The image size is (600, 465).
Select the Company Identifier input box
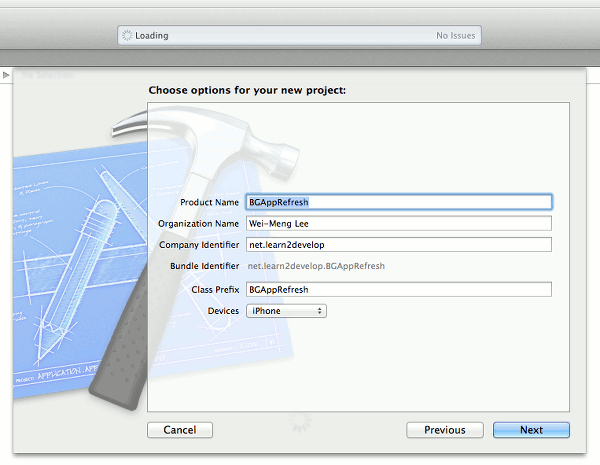tap(399, 244)
